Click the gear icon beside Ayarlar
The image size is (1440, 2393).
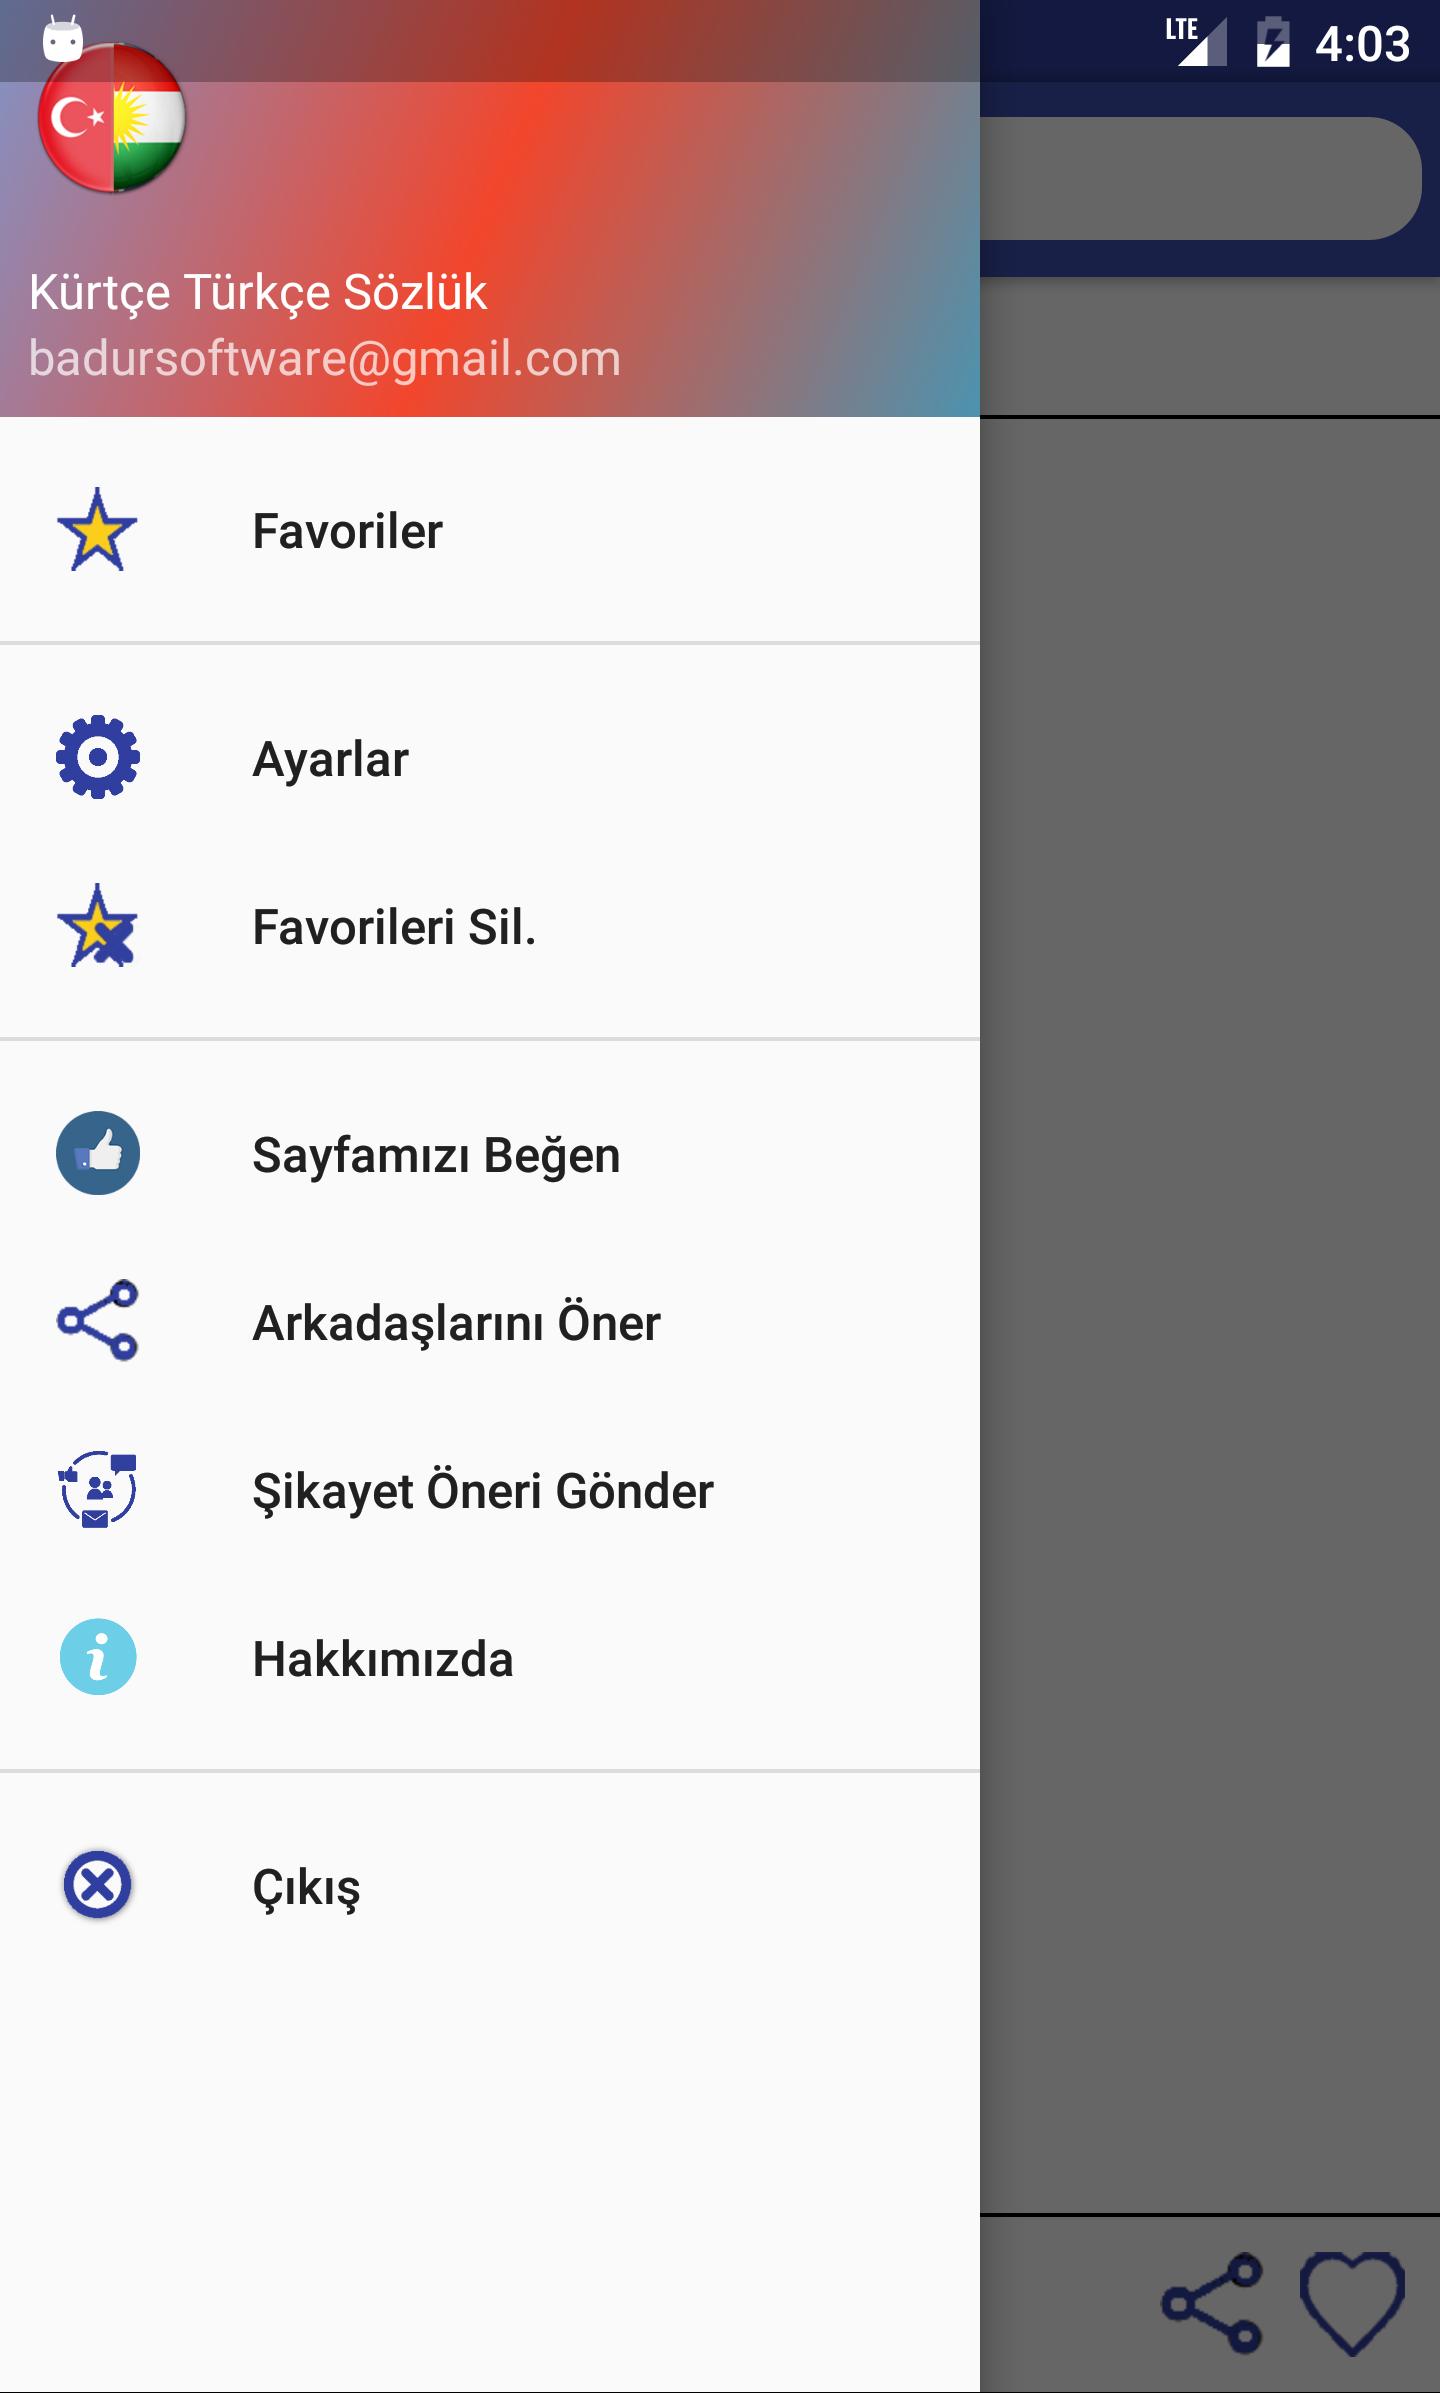(97, 757)
